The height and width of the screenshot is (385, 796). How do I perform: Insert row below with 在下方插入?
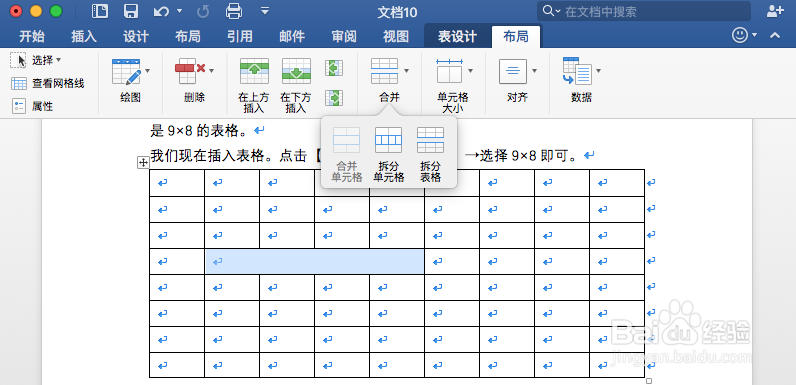296,85
